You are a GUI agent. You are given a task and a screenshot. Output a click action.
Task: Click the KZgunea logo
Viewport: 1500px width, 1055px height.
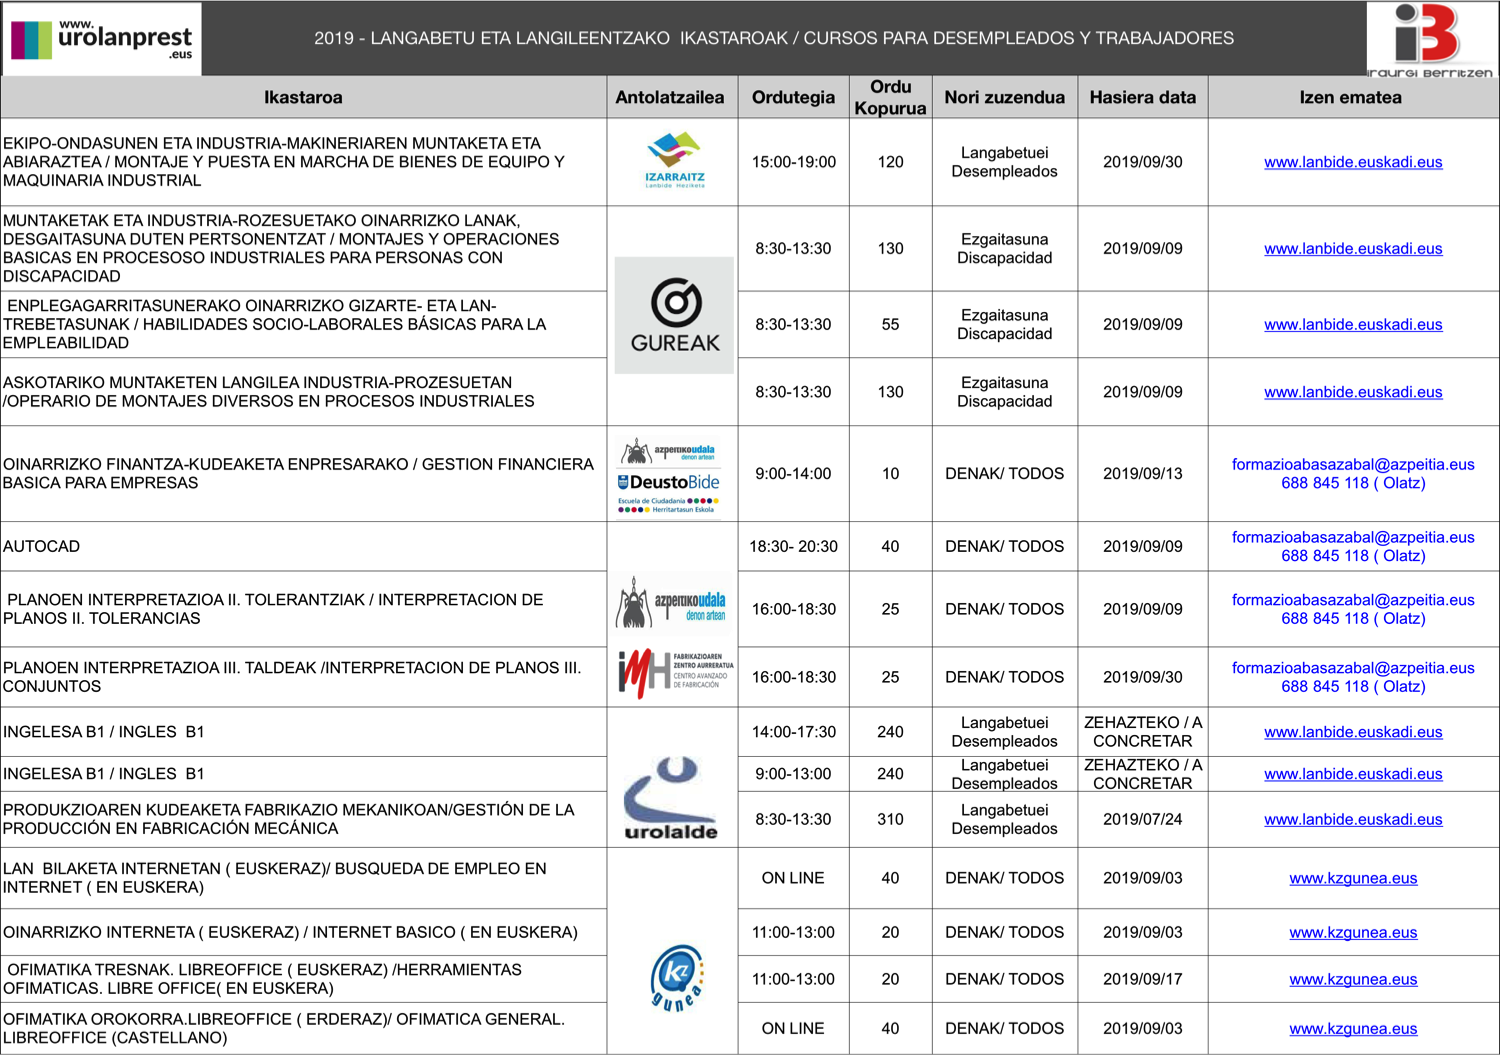tap(677, 978)
